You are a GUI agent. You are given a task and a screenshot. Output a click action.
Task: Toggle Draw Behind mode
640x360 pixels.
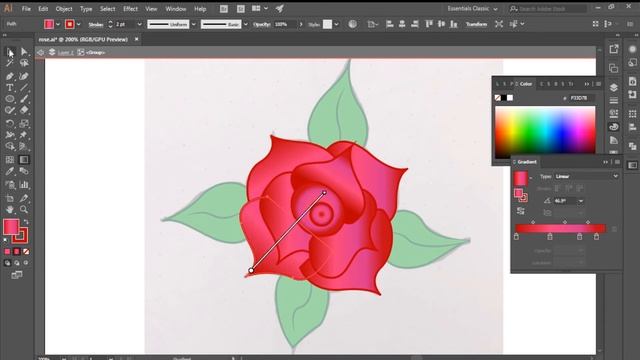[x=17, y=263]
